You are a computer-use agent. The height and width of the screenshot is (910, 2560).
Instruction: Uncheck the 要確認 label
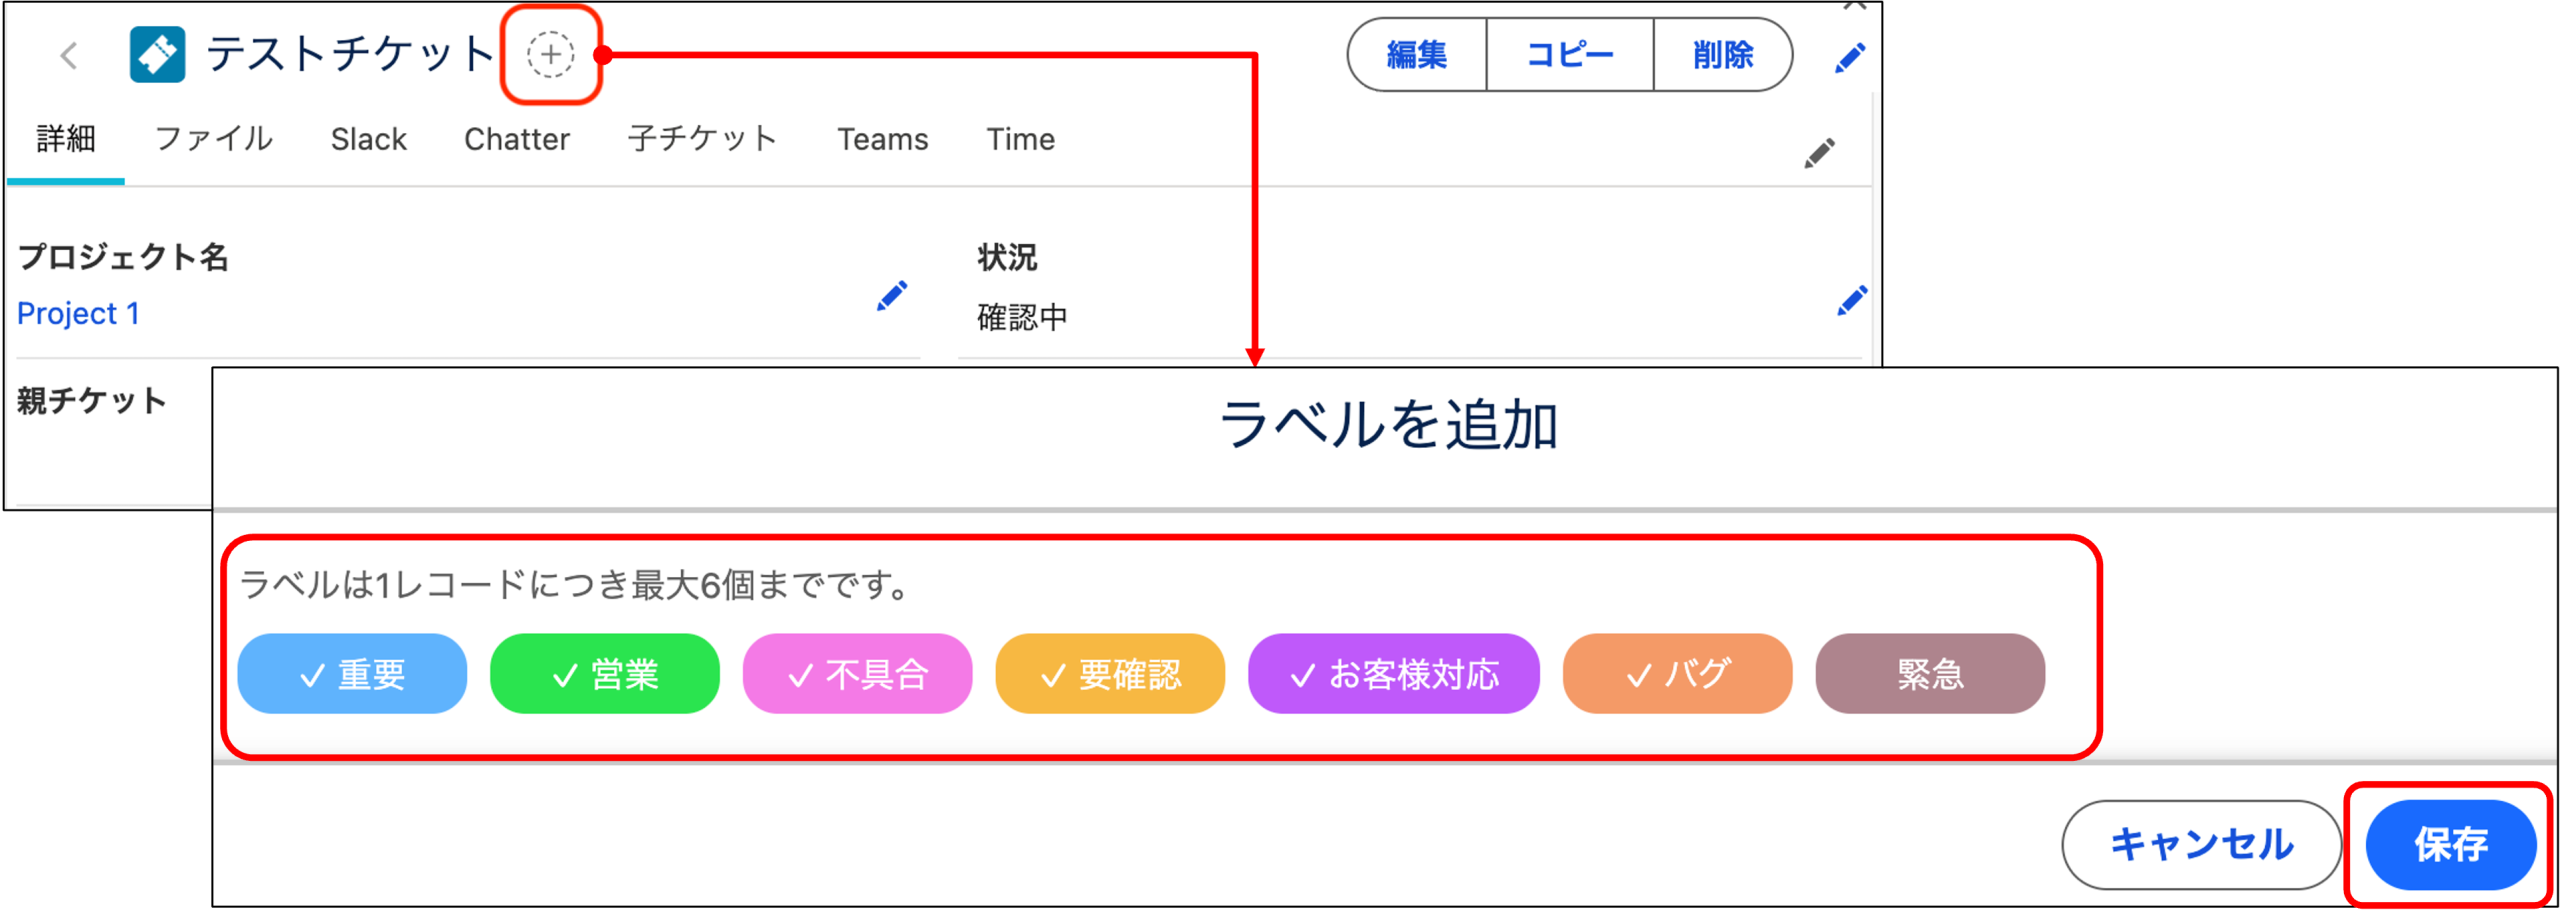(1110, 674)
